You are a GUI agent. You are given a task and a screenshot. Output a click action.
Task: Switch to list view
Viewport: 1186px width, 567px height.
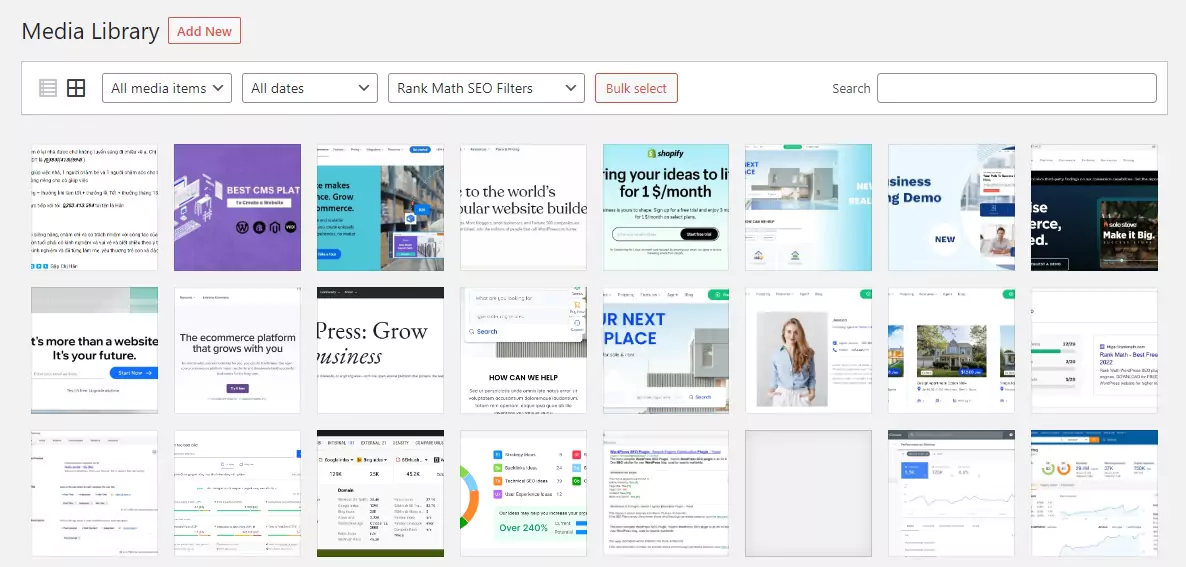pos(48,88)
